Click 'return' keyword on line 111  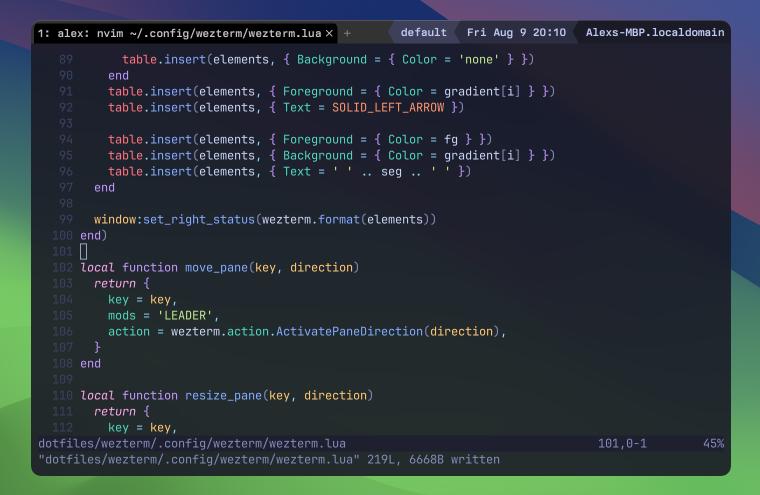114,412
